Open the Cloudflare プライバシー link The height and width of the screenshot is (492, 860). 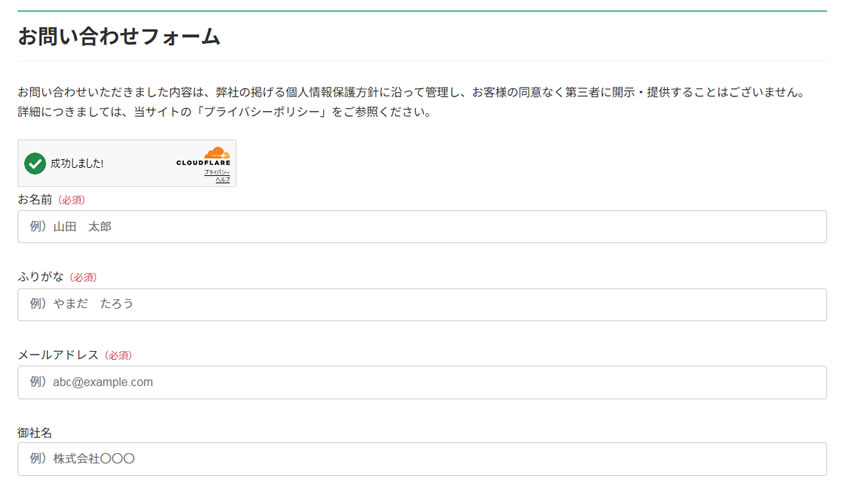click(x=218, y=172)
